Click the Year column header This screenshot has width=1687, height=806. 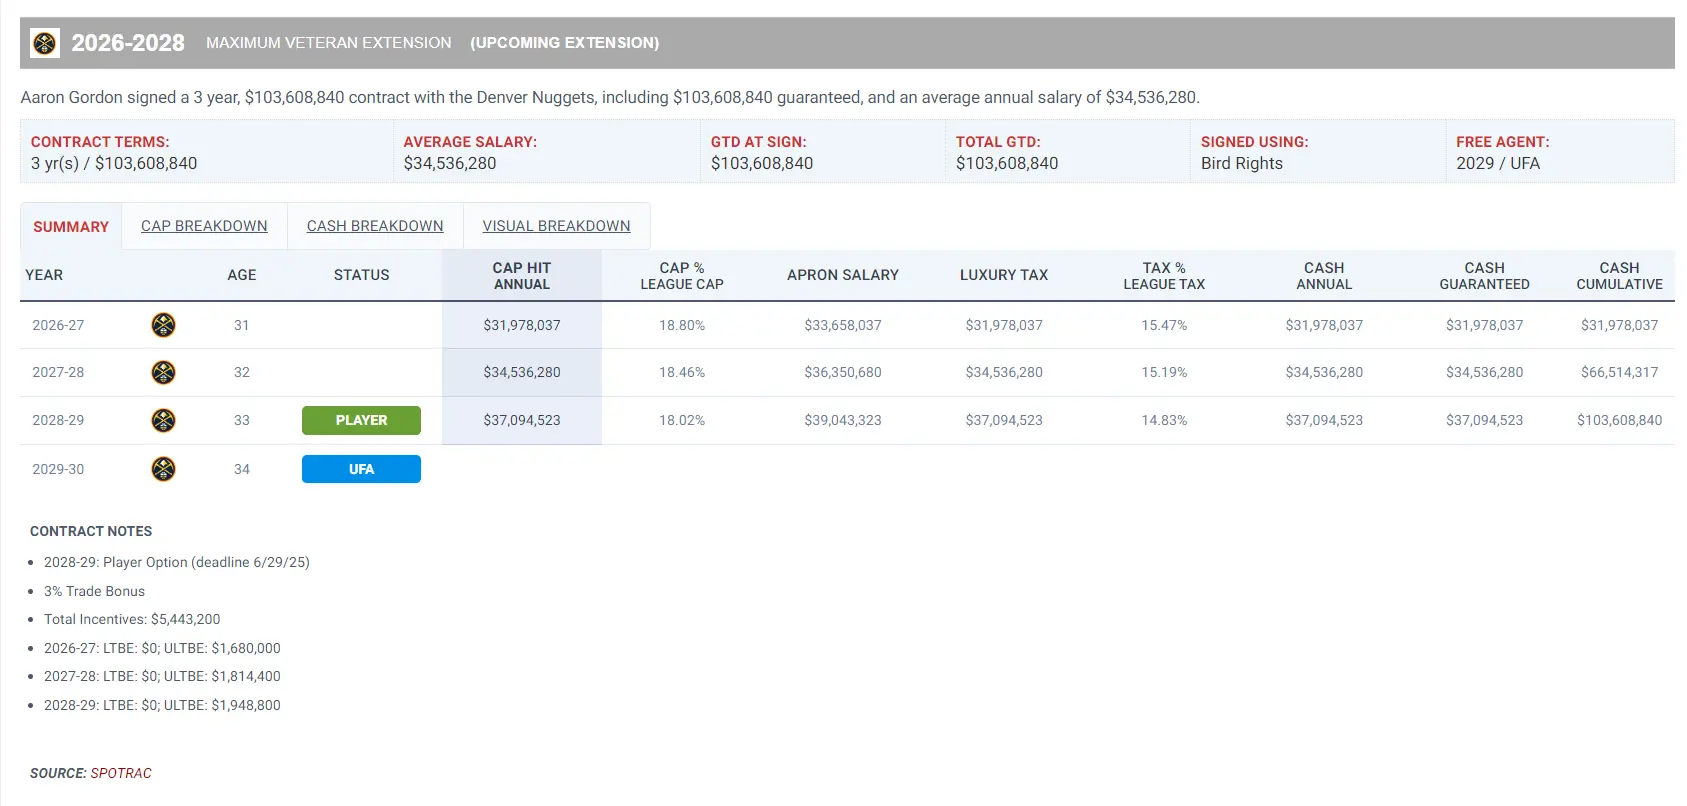(44, 275)
